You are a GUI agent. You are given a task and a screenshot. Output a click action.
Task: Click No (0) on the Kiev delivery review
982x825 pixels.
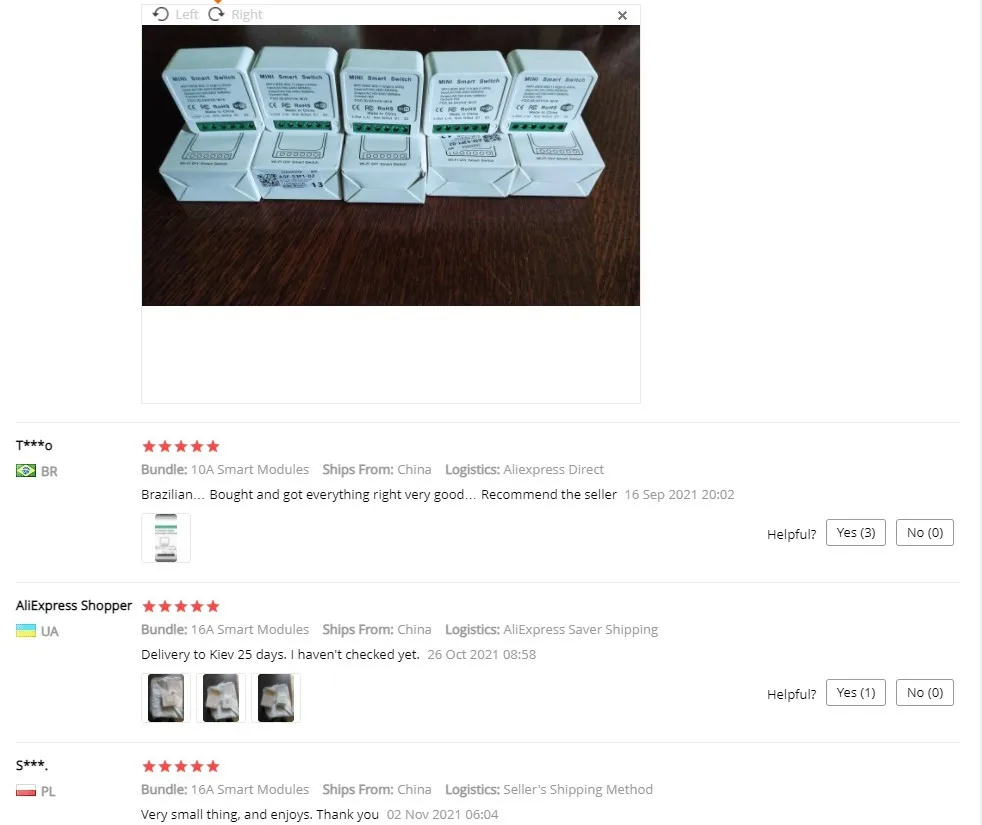click(924, 693)
